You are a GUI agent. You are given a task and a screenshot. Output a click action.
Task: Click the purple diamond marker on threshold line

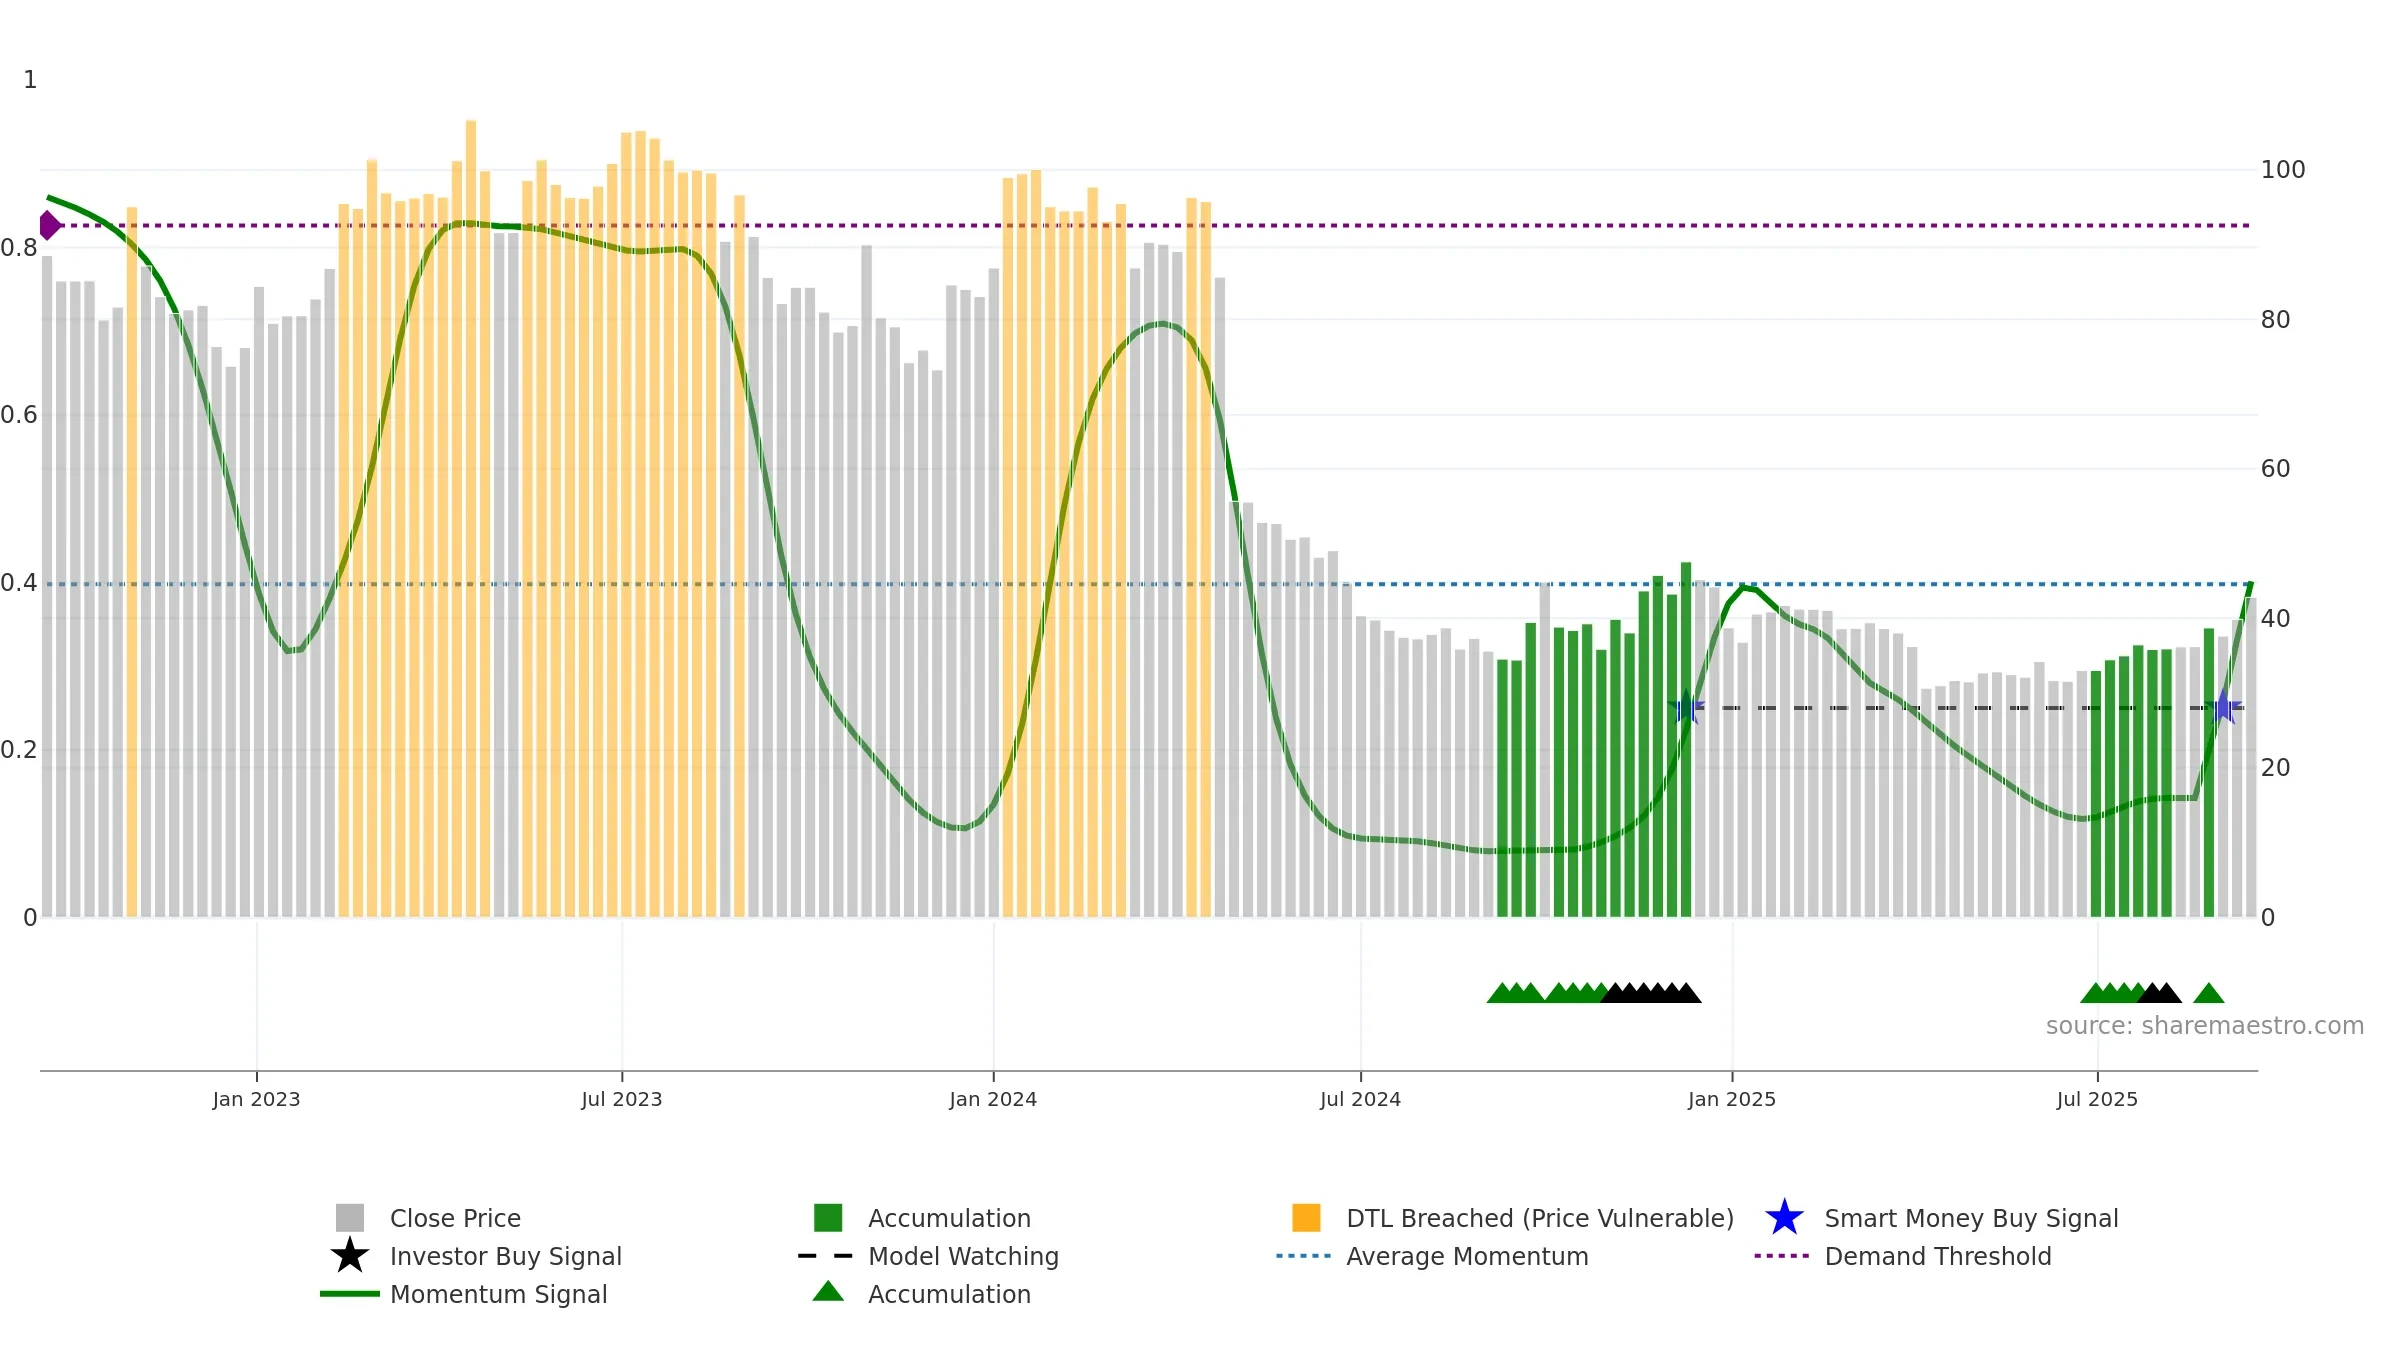click(x=48, y=225)
